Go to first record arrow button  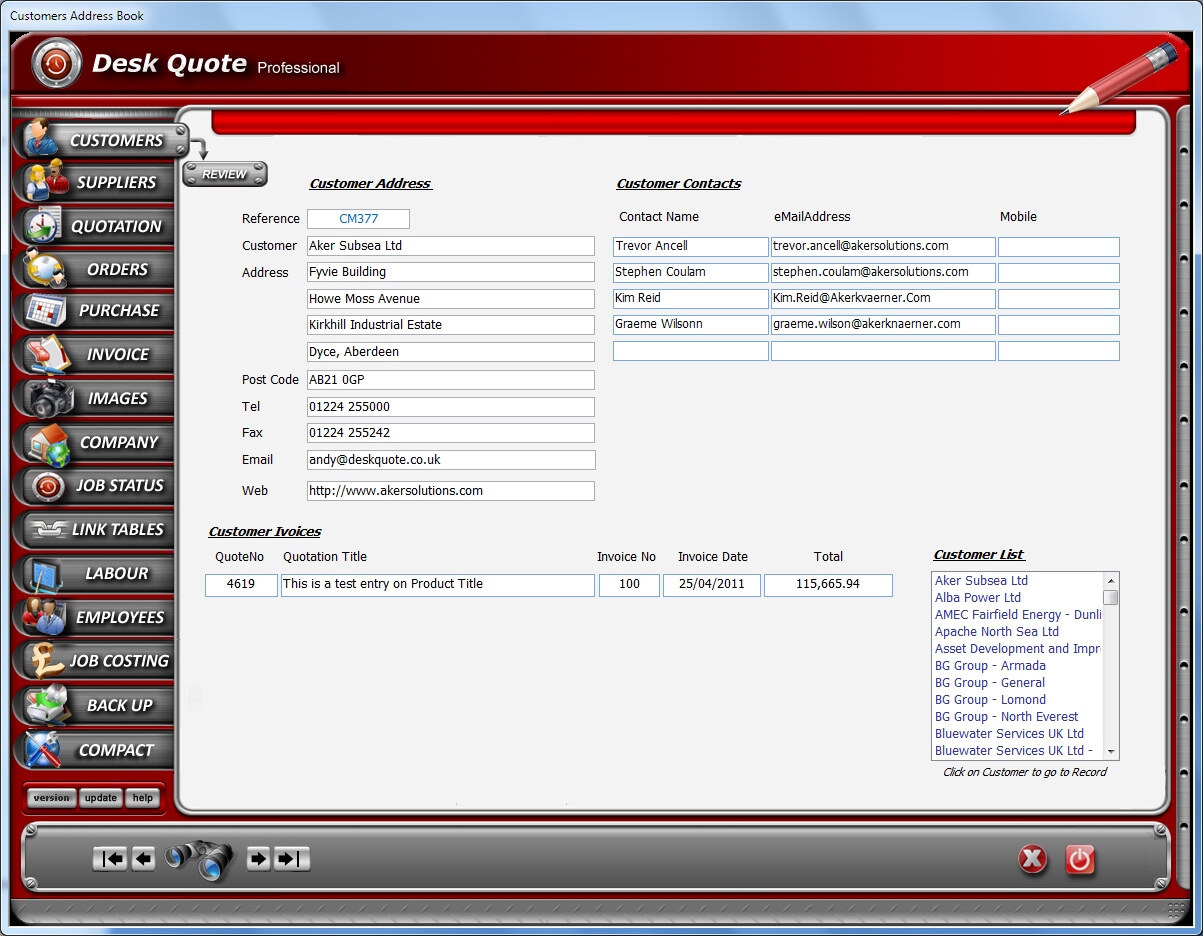(x=110, y=859)
